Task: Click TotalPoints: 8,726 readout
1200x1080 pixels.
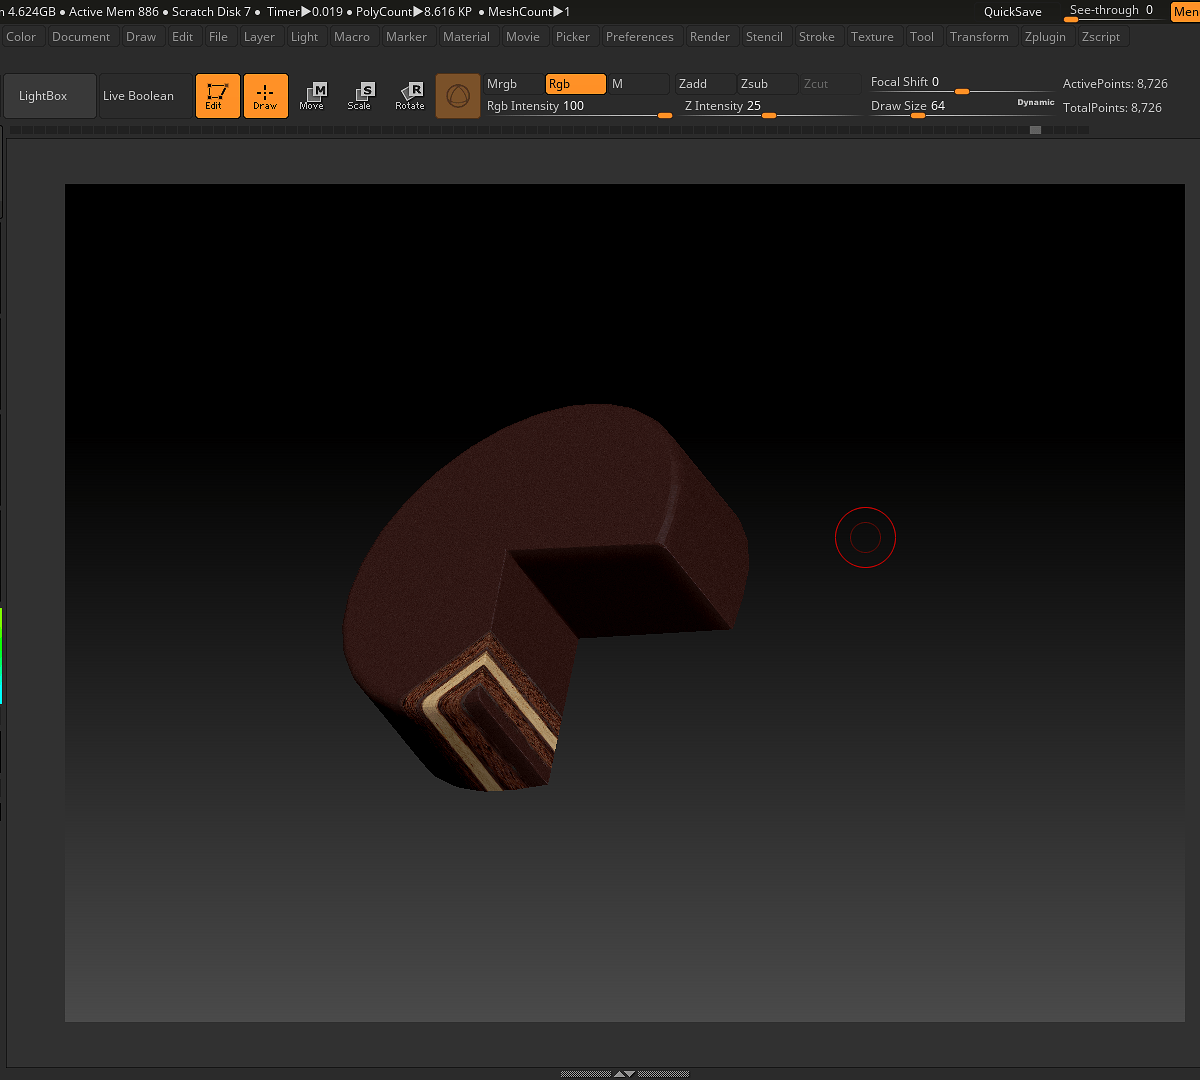Action: [1112, 107]
